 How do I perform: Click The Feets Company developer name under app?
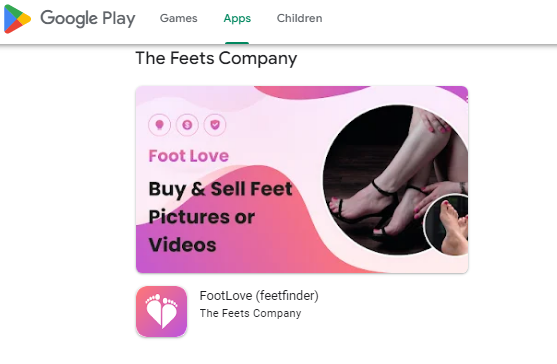250,313
